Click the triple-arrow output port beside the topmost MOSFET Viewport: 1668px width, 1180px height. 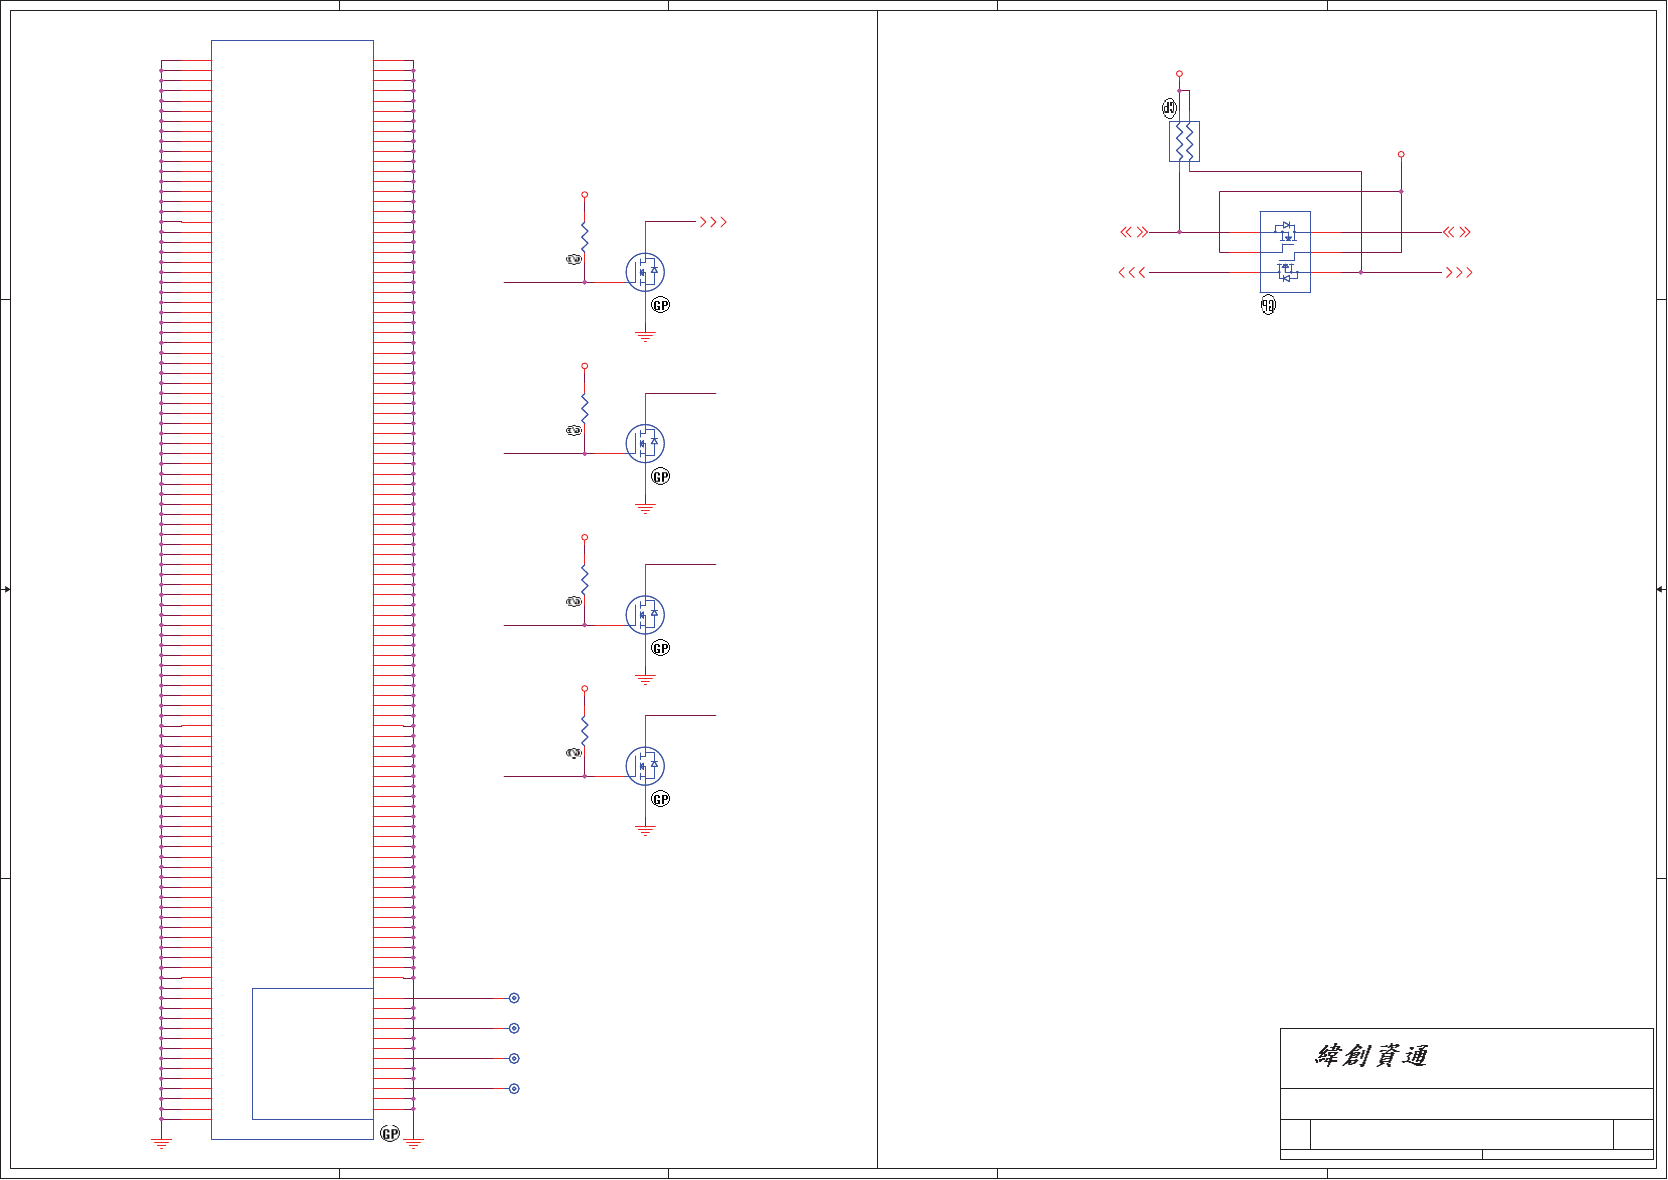pyautogui.click(x=713, y=222)
